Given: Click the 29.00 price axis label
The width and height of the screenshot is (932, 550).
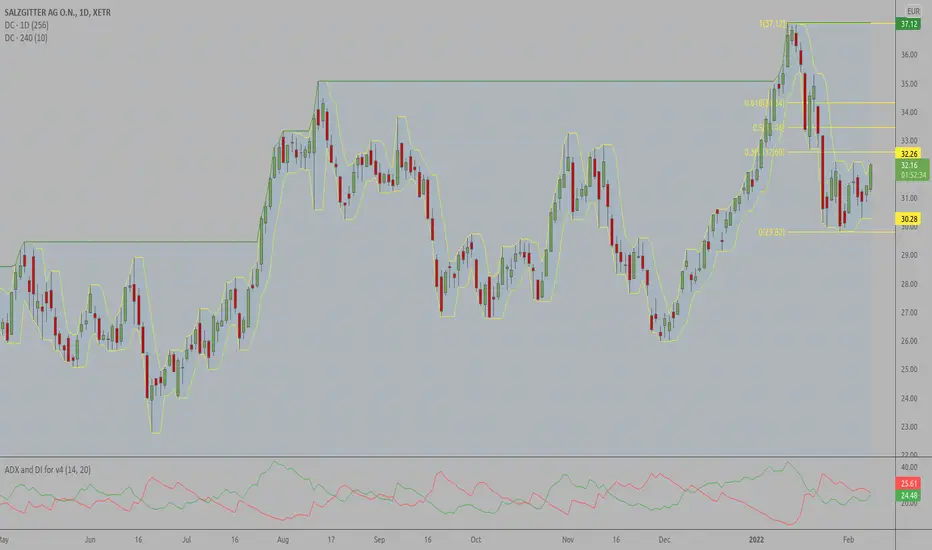Looking at the screenshot, I should click(x=909, y=255).
